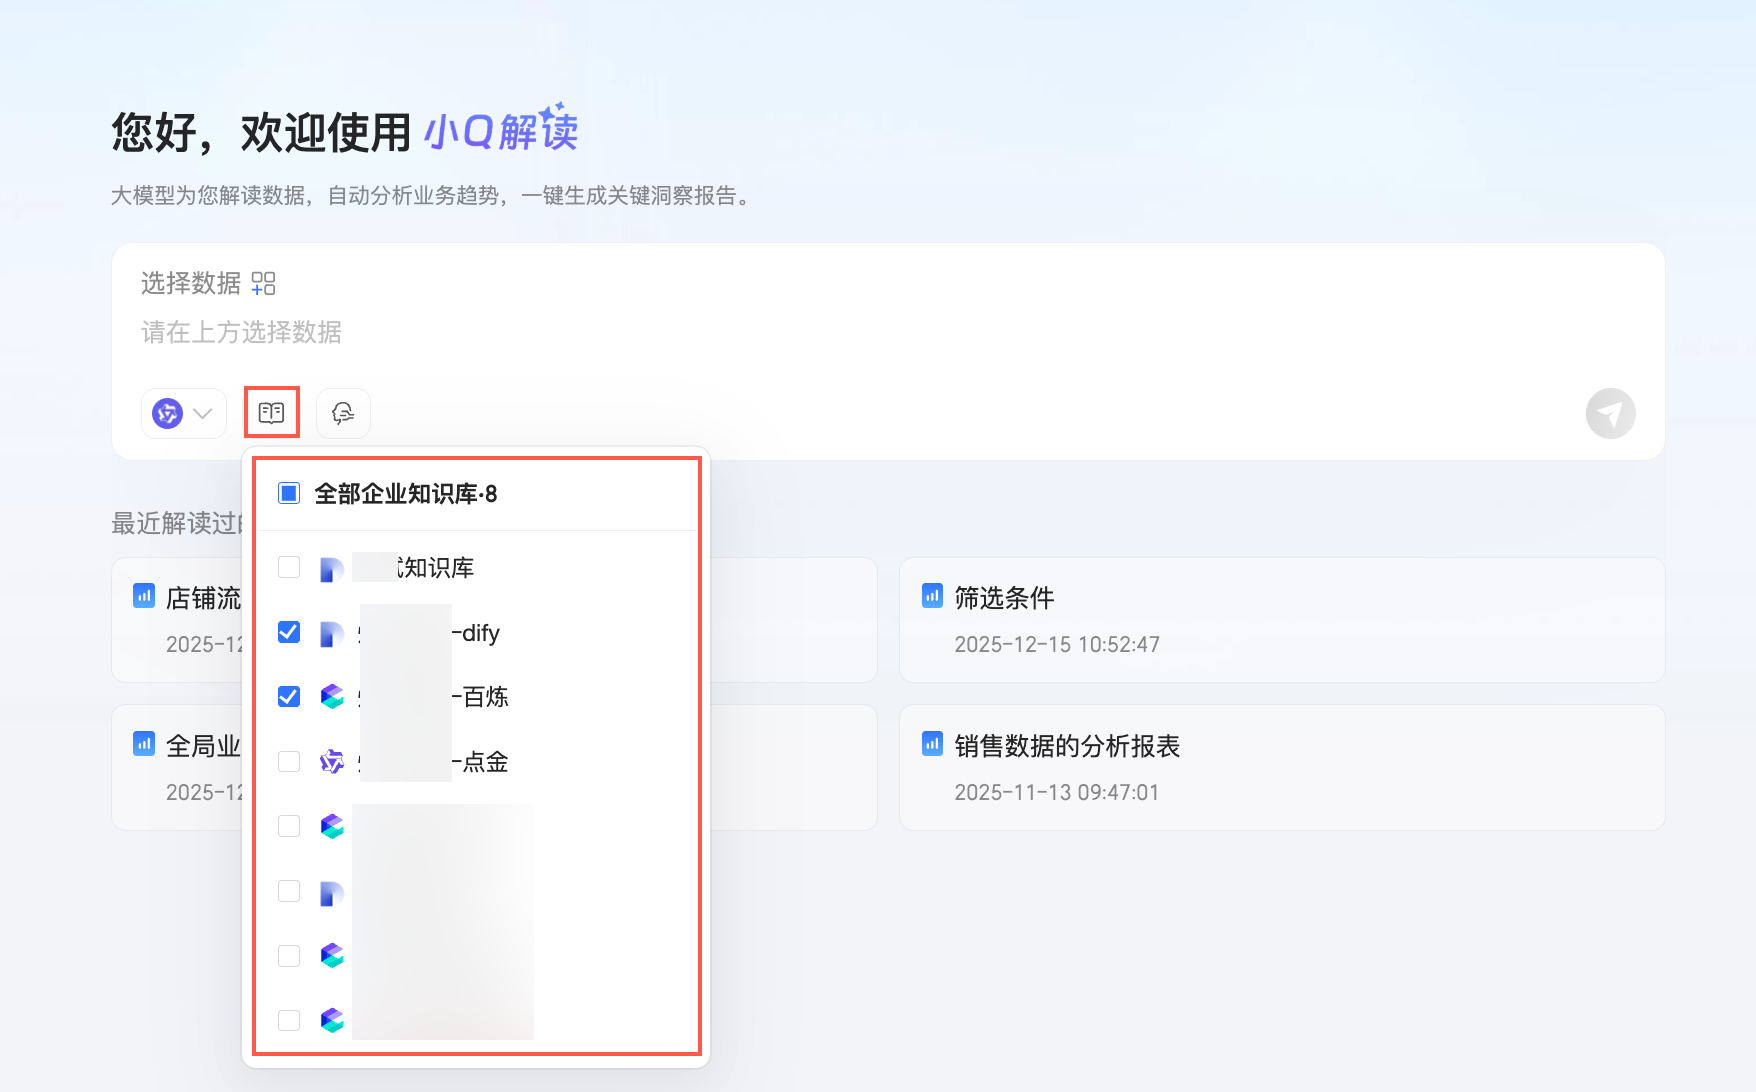This screenshot has height=1092, width=1756.
Task: Click the thinking head icon button
Action: click(343, 413)
